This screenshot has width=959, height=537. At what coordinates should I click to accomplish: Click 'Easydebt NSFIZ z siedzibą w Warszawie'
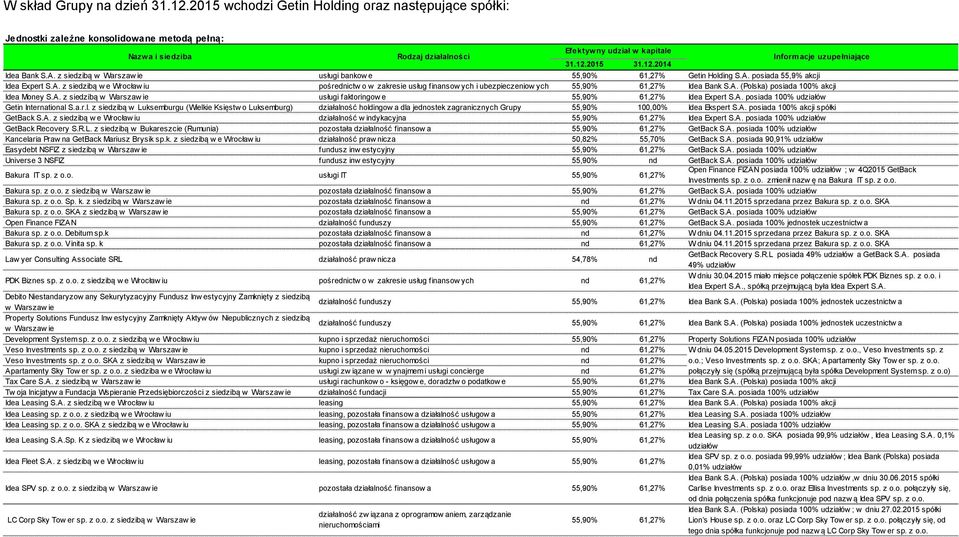point(76,149)
